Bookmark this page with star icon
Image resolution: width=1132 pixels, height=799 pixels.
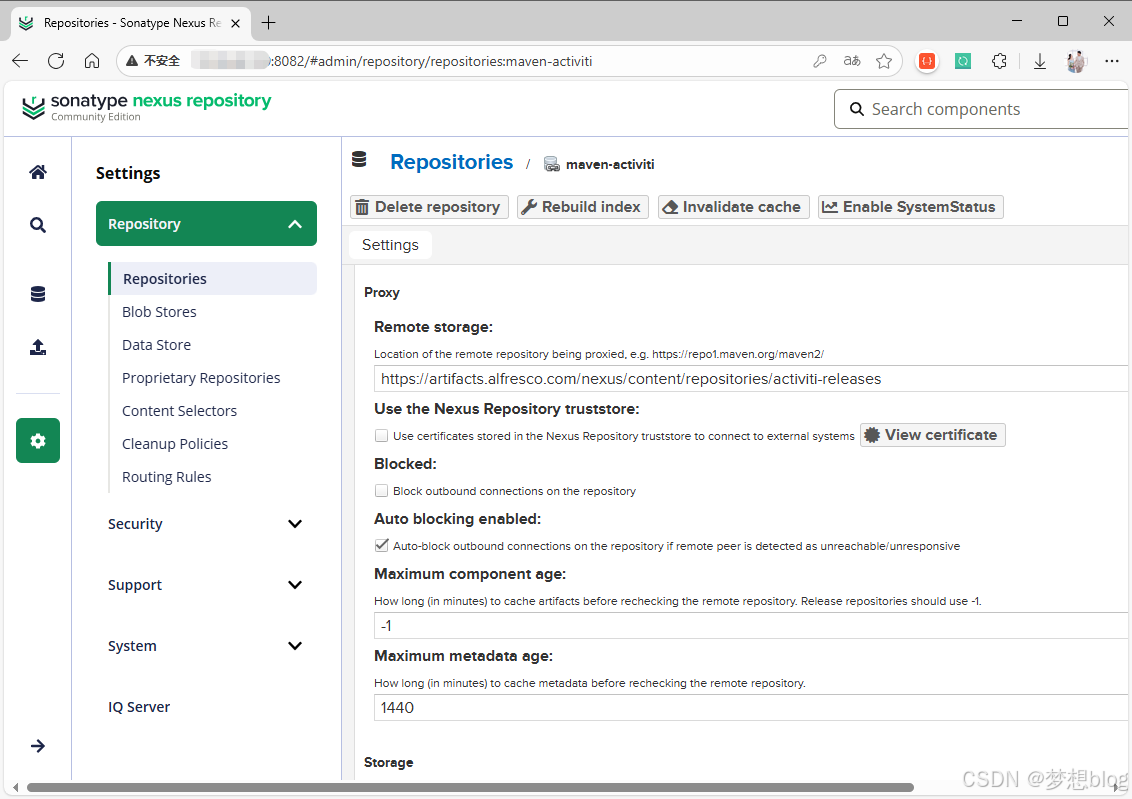pyautogui.click(x=884, y=61)
